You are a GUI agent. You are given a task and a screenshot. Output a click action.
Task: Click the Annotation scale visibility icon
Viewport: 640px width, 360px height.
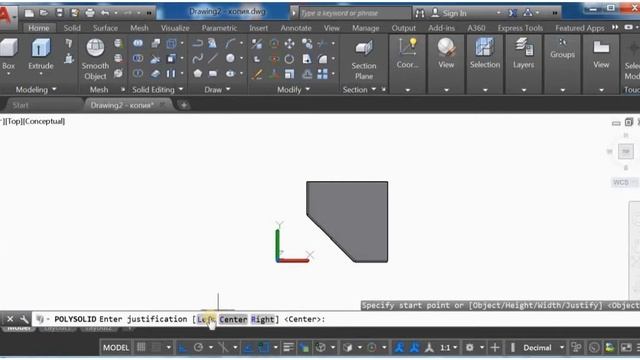click(x=399, y=348)
